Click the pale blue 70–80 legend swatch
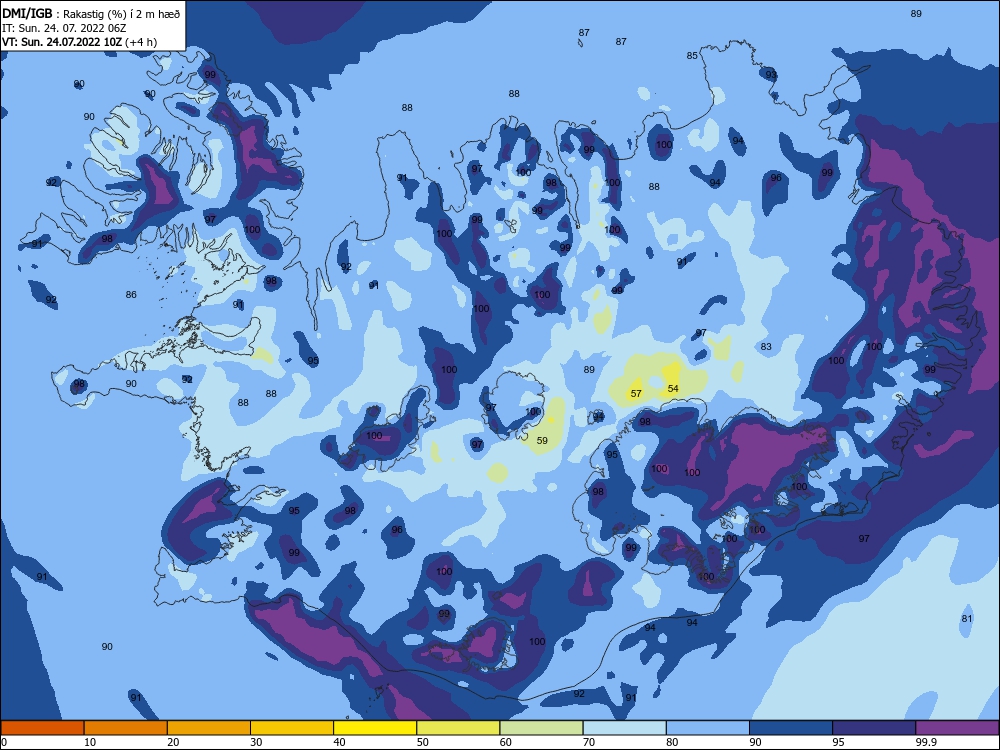Screen dimensions: 1000x750 coord(624,728)
